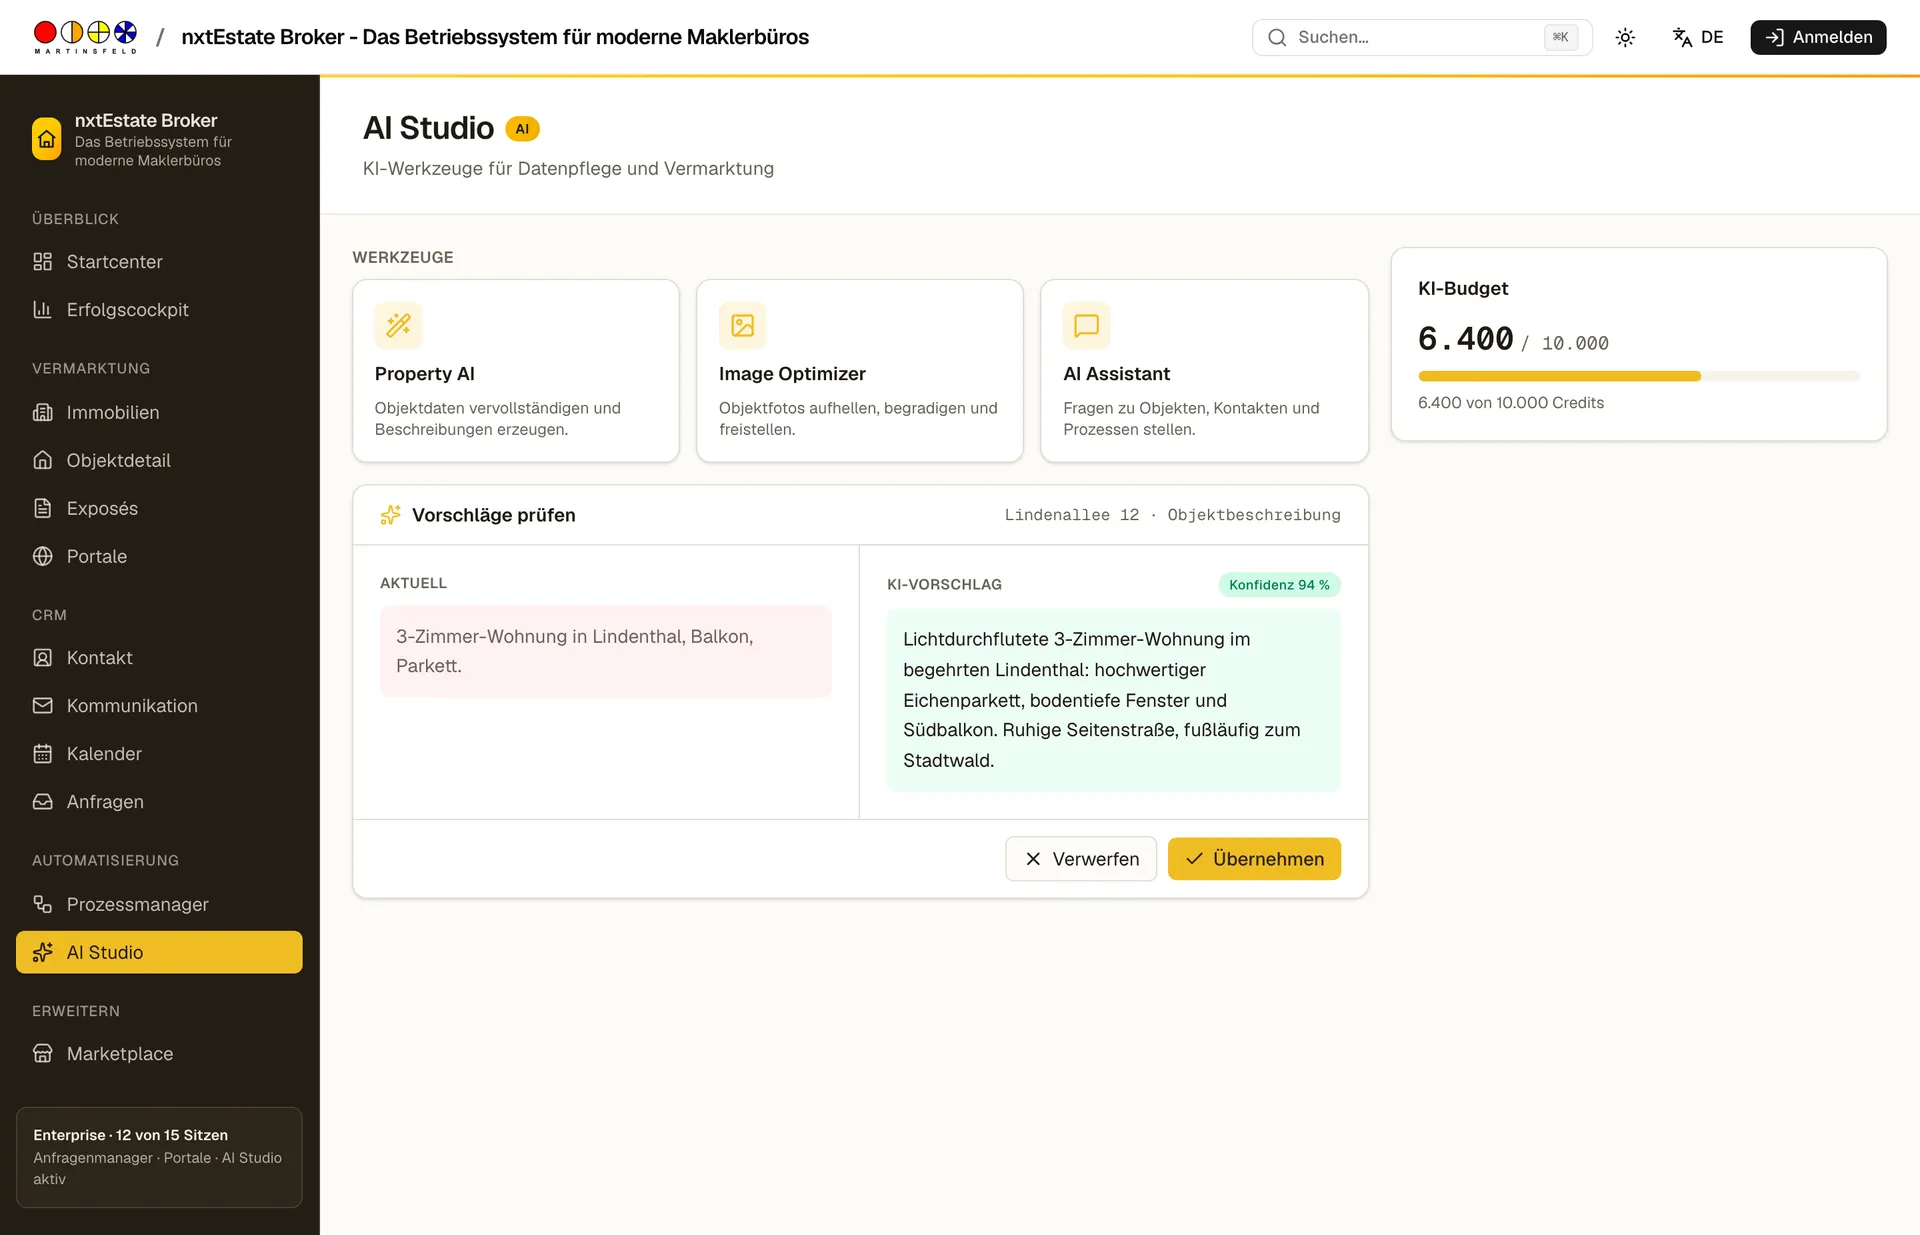Click the Kontakt person icon
The height and width of the screenshot is (1235, 1920).
pos(42,657)
